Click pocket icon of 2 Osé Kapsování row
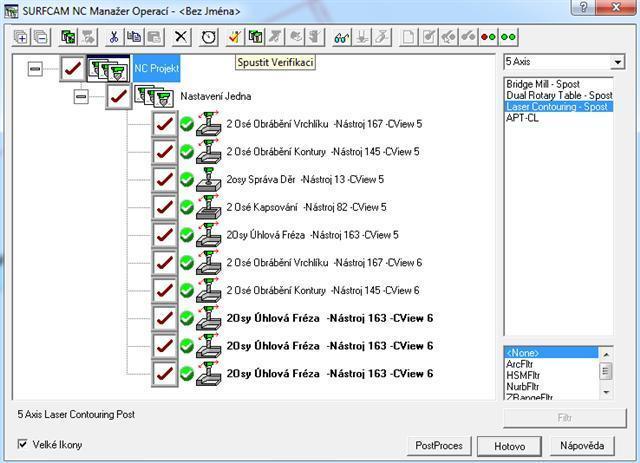640x463 pixels. [x=209, y=207]
